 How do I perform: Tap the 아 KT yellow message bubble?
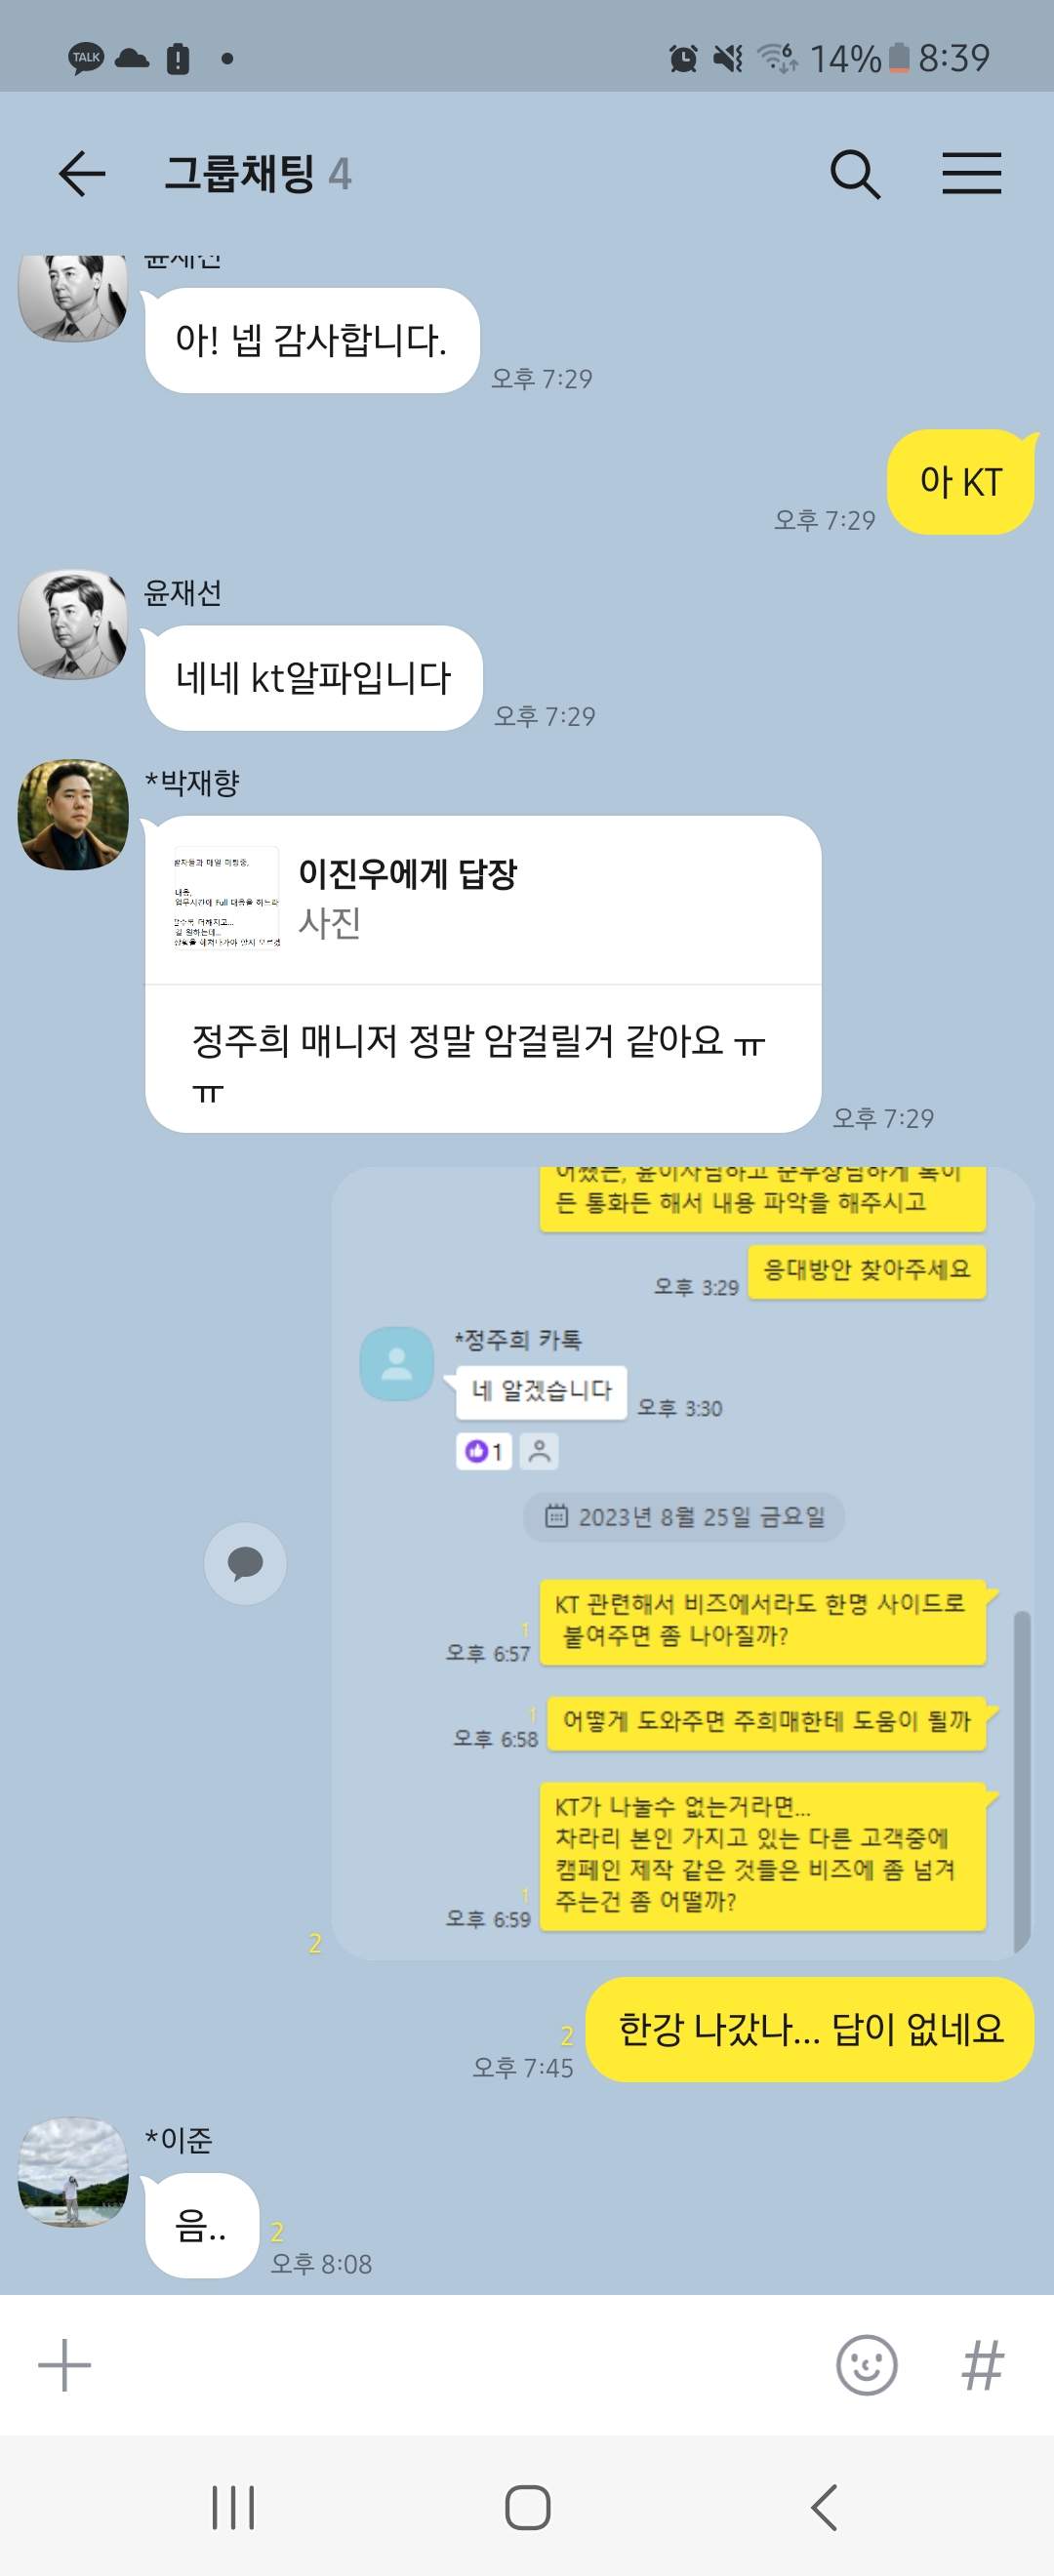(960, 482)
